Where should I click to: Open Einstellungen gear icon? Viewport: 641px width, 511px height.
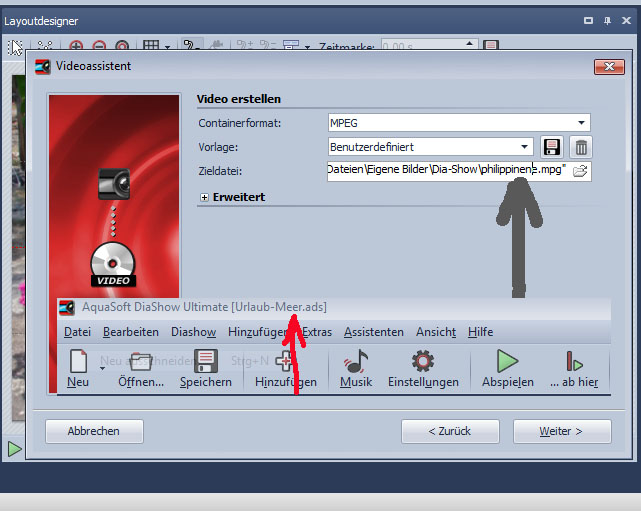[423, 361]
